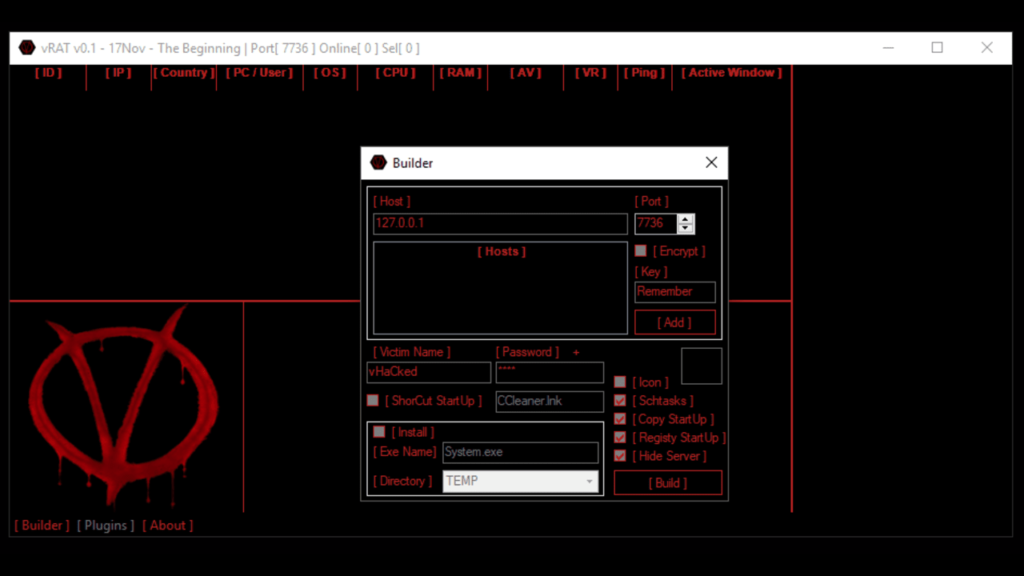The height and width of the screenshot is (576, 1024).
Task: Enable the Icon checkbox
Action: coord(620,382)
